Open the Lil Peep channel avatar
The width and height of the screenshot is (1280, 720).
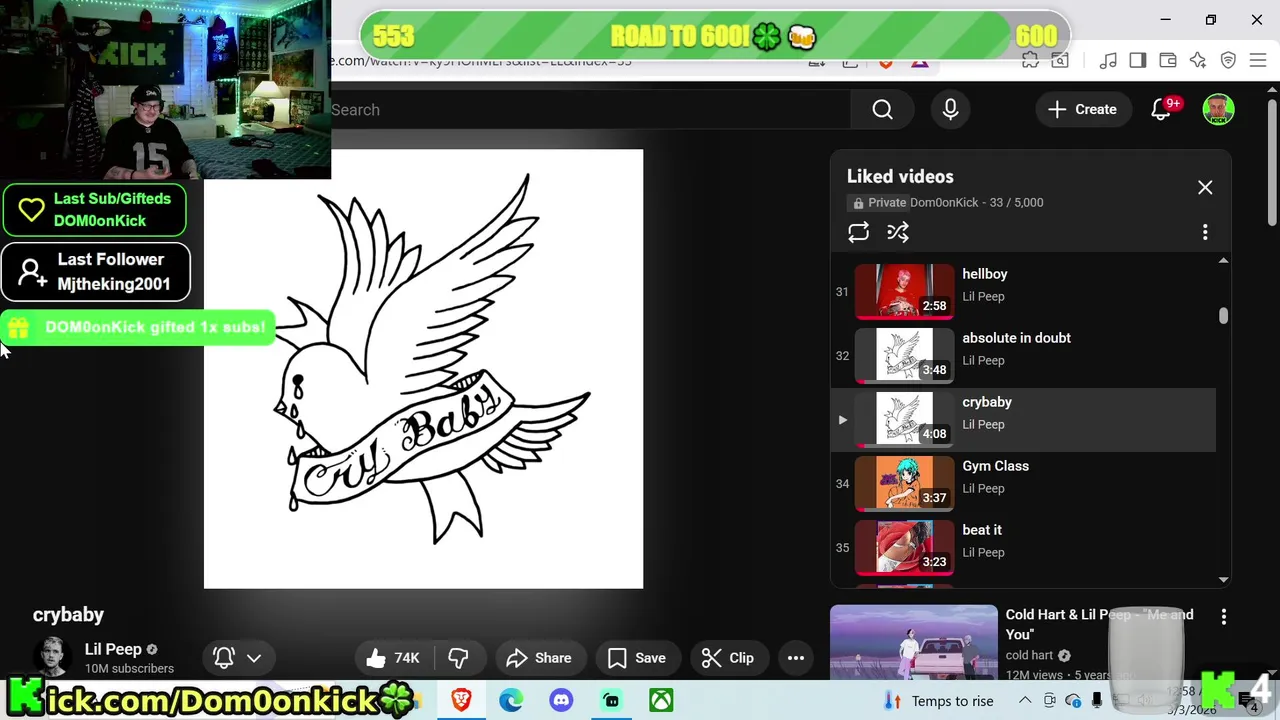(52, 657)
